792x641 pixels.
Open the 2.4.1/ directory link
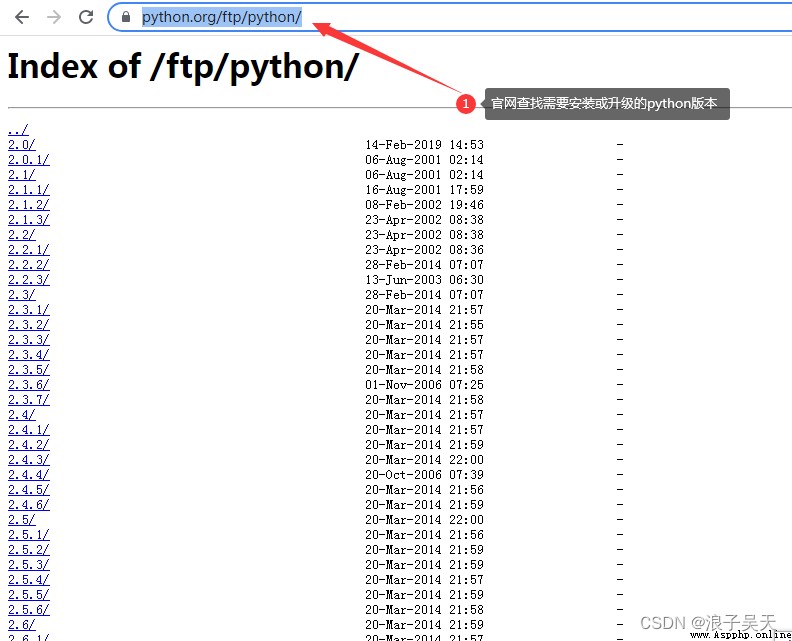[x=29, y=430]
